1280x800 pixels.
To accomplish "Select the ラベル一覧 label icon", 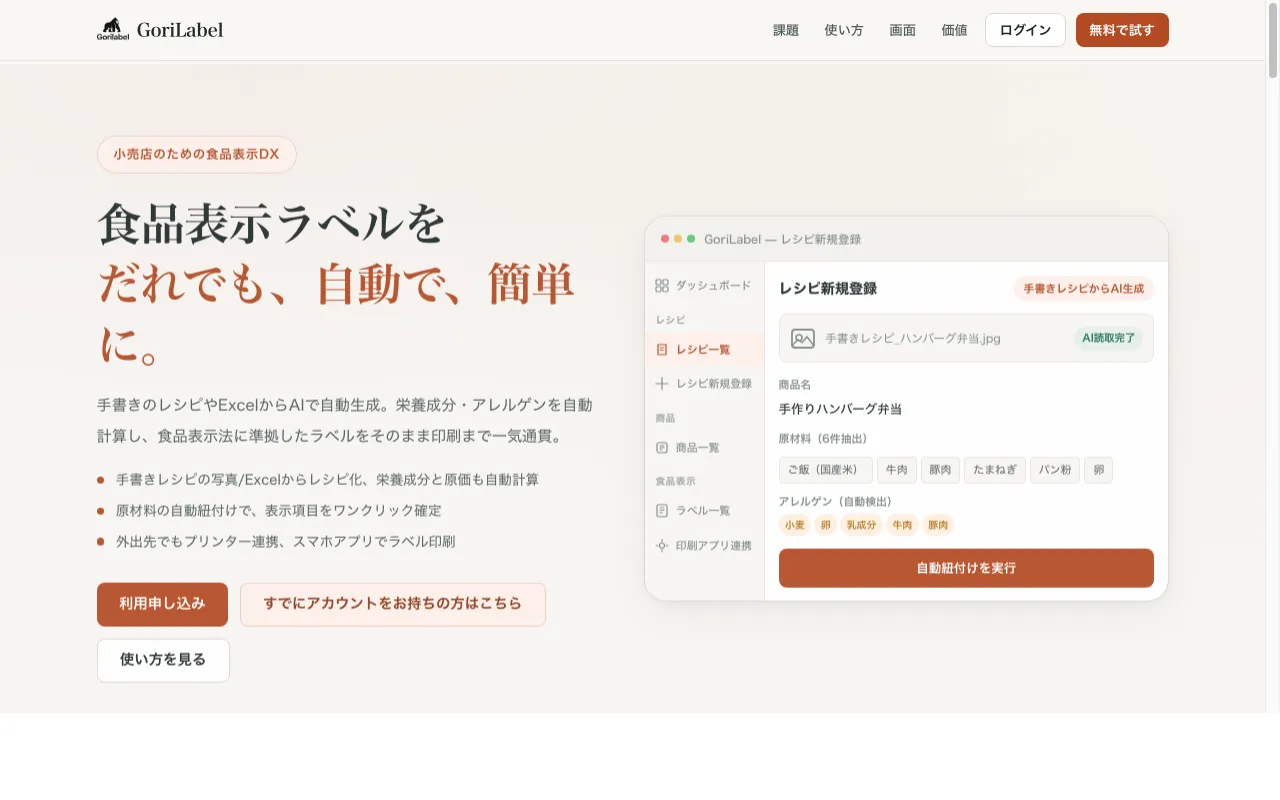I will point(662,510).
